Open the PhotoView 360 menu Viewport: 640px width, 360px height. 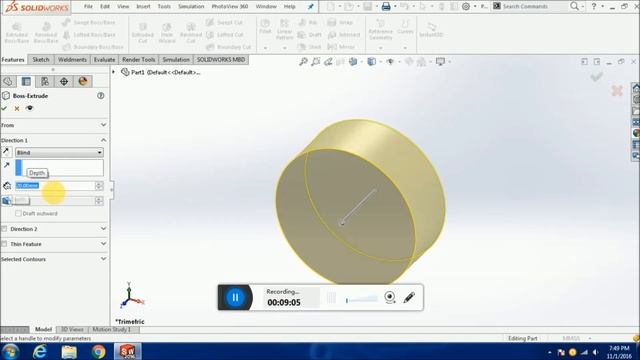click(230, 7)
